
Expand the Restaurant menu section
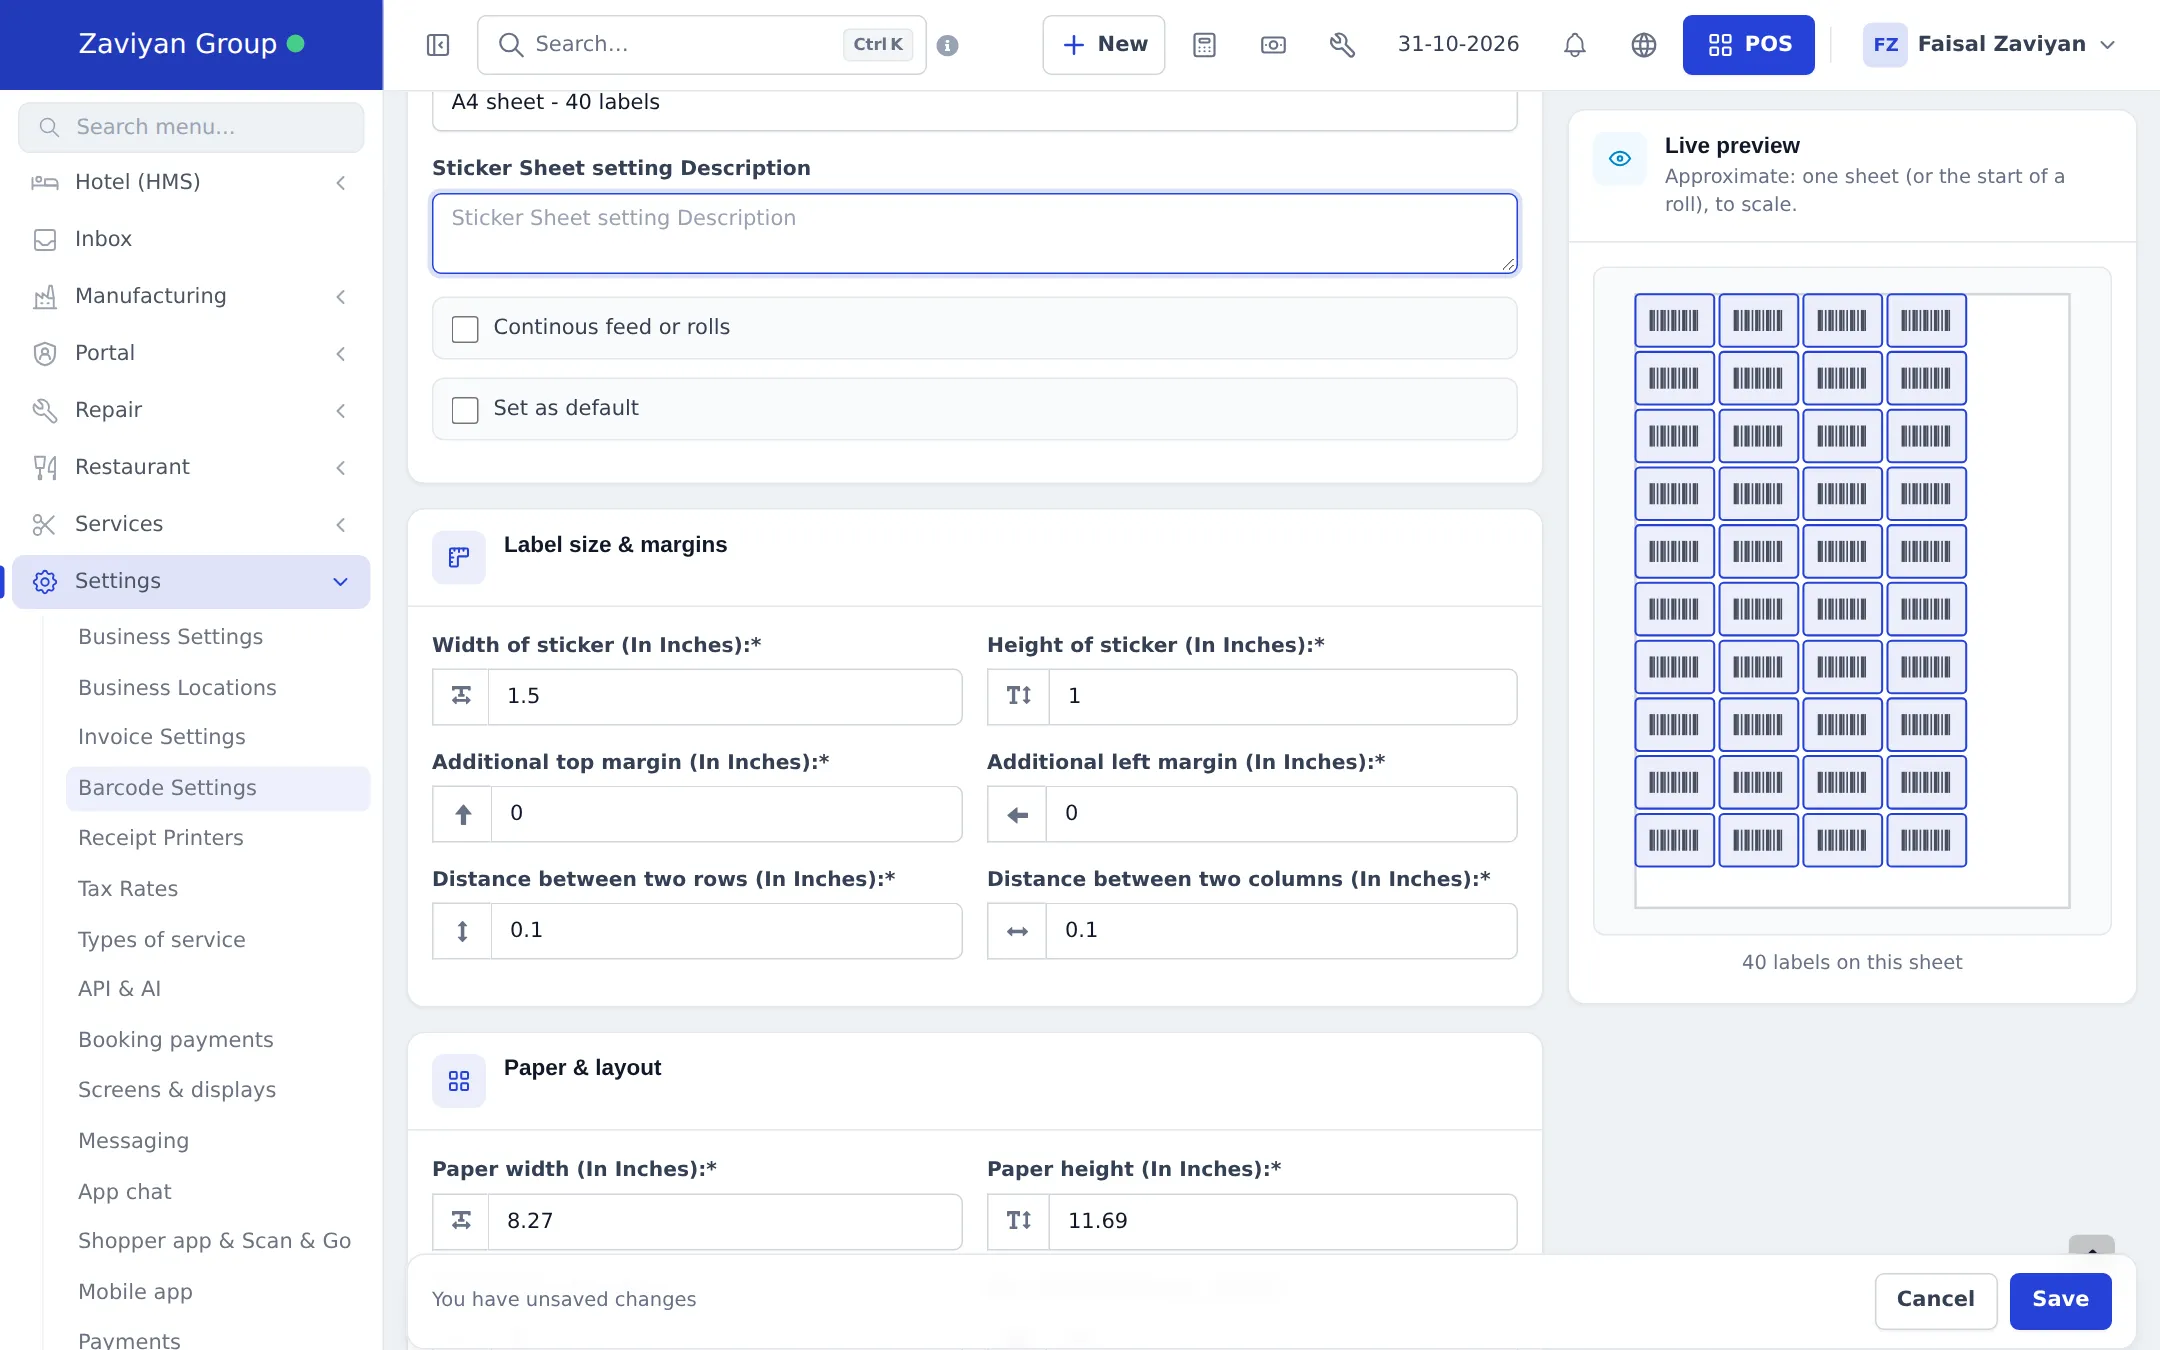pos(190,467)
